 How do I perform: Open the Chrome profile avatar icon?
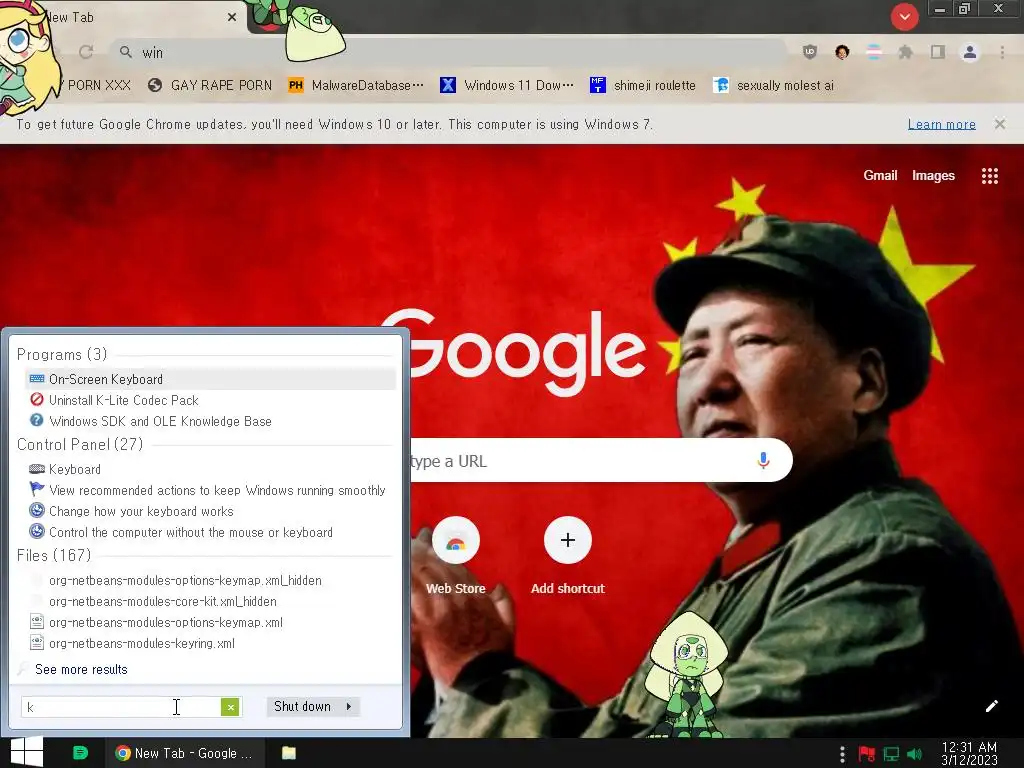tap(970, 52)
